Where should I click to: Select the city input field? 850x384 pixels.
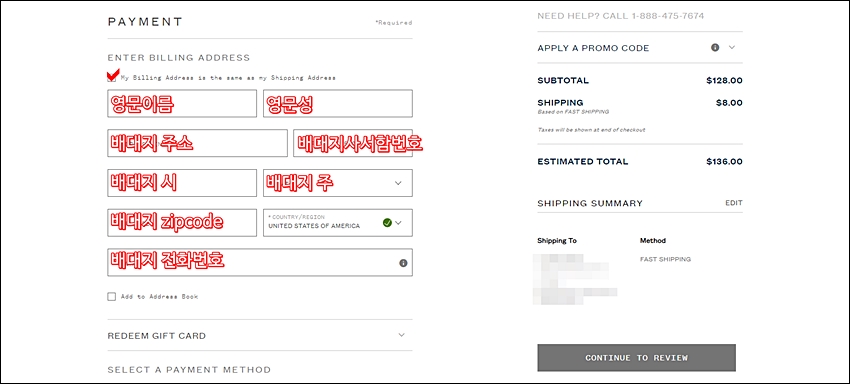[x=182, y=183]
